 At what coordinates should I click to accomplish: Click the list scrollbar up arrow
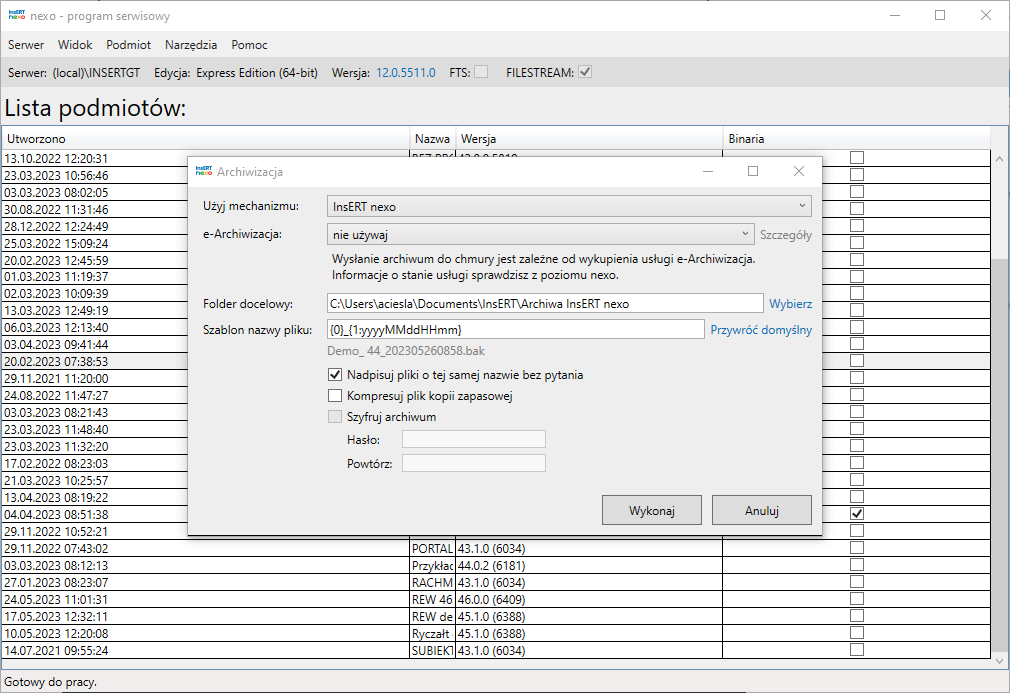pos(1000,159)
